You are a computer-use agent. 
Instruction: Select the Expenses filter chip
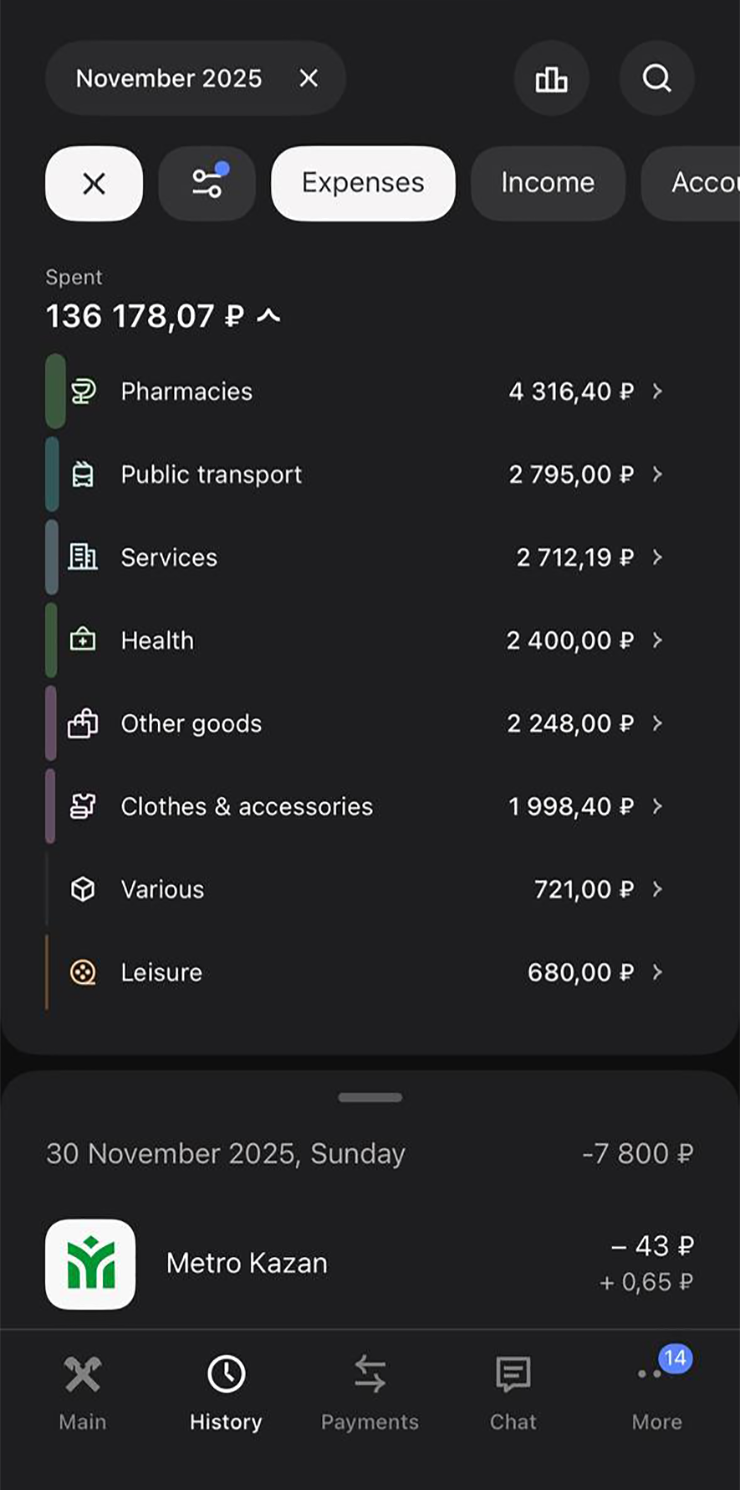pyautogui.click(x=363, y=183)
